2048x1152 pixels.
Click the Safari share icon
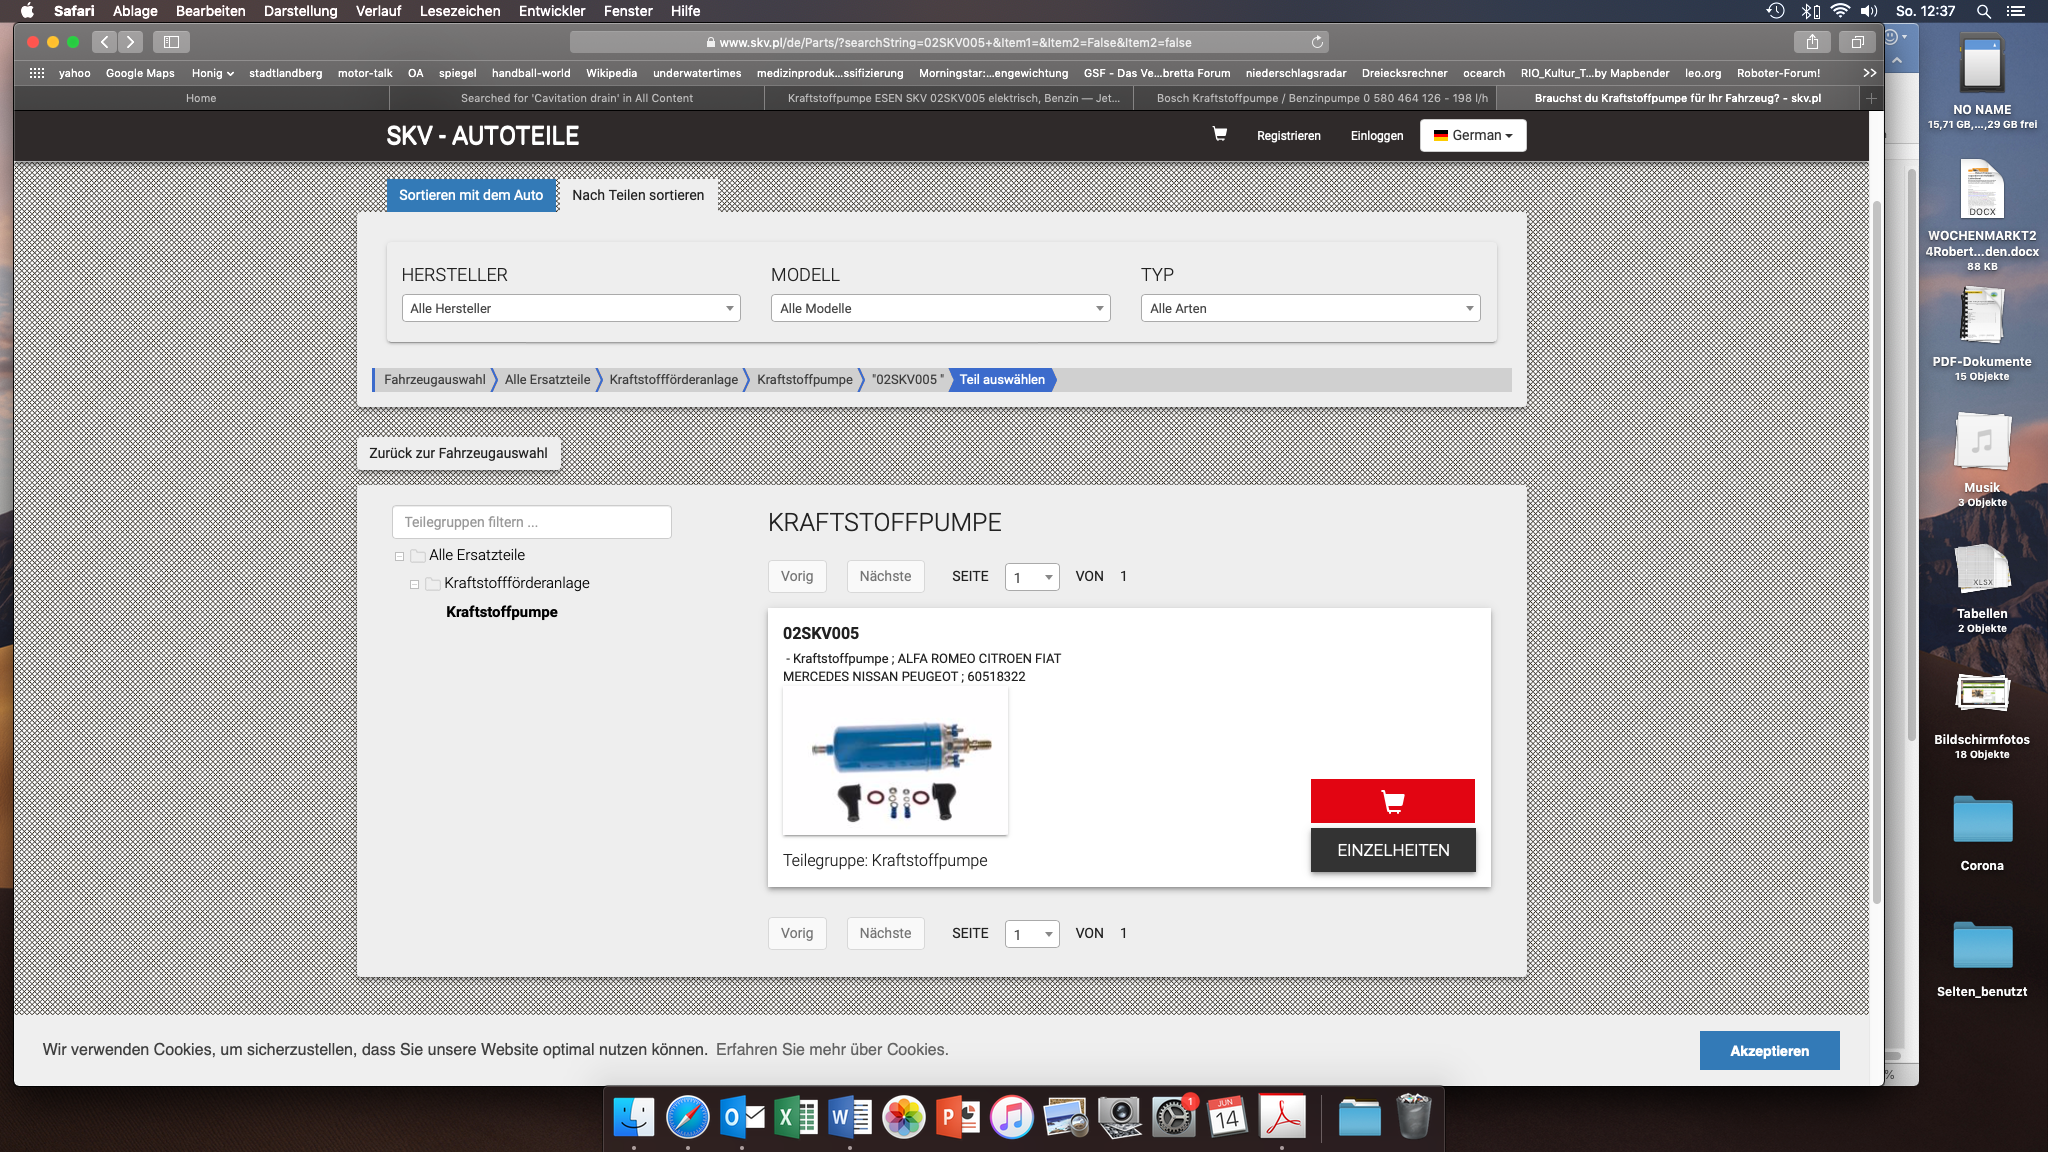[x=1812, y=42]
